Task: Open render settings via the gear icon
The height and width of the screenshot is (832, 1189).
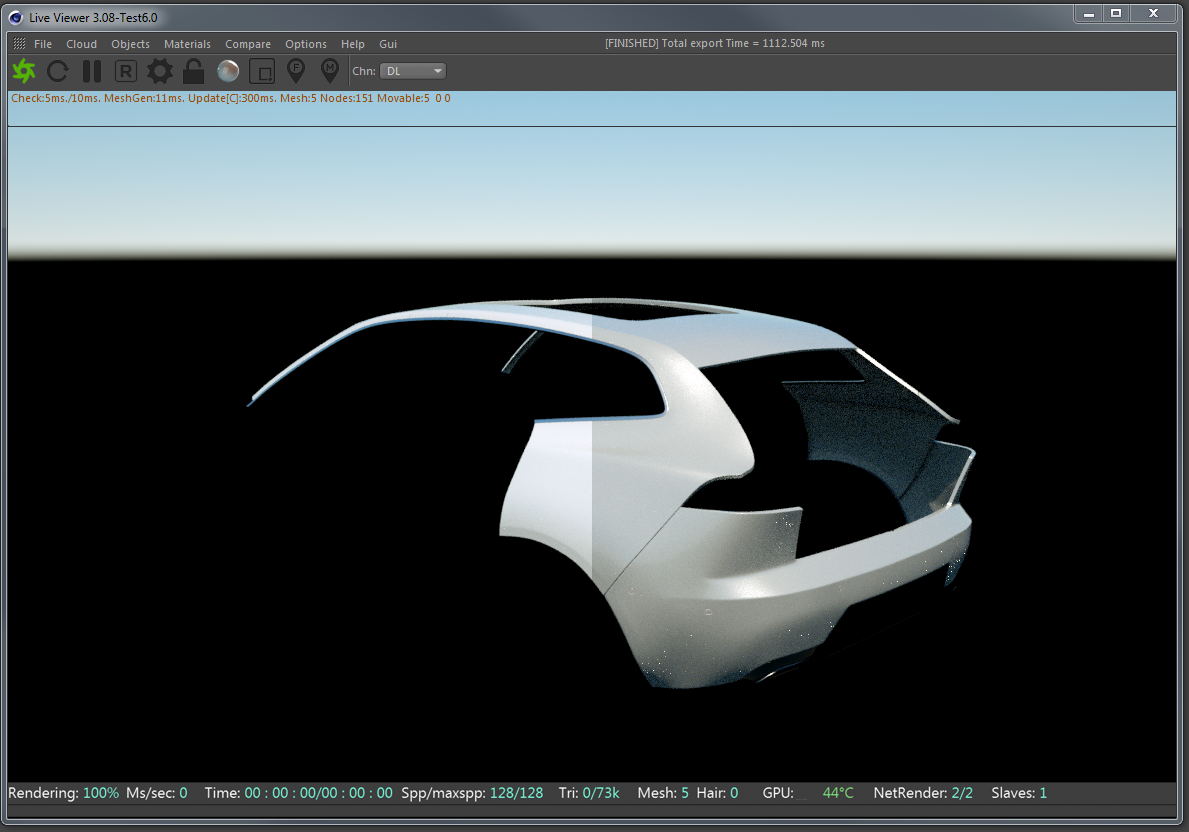Action: pyautogui.click(x=160, y=71)
